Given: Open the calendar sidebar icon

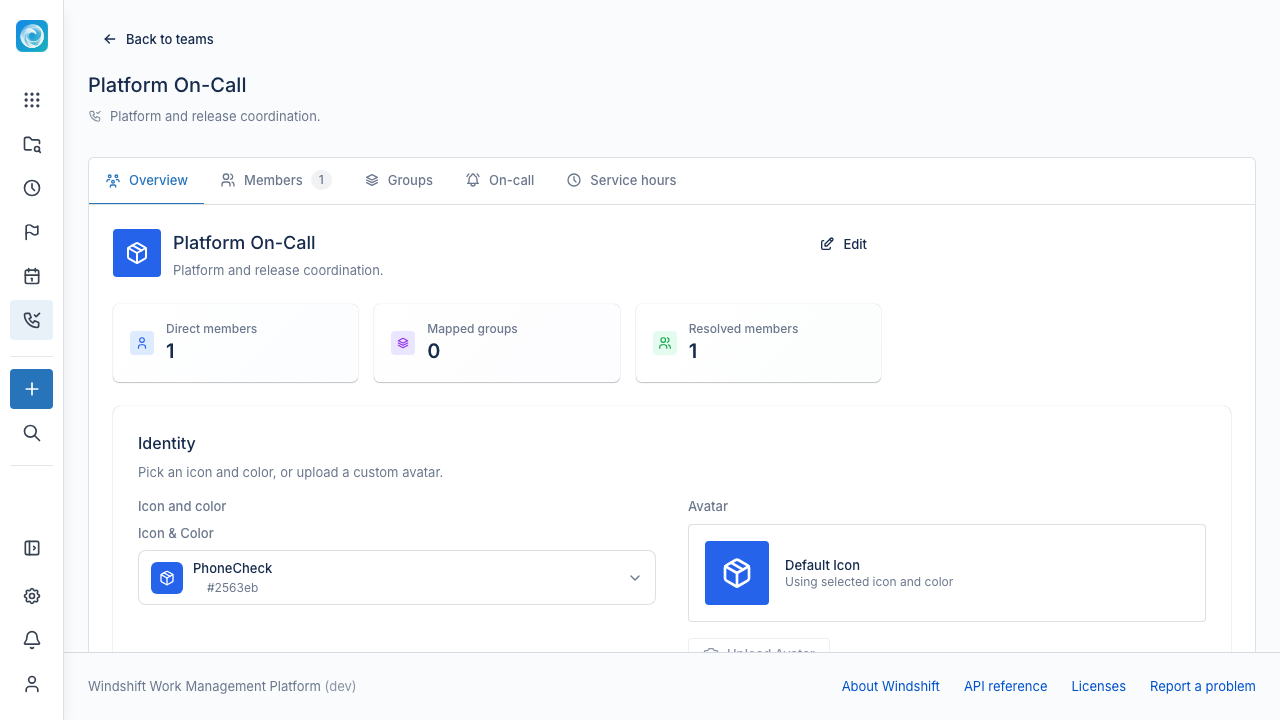Looking at the screenshot, I should tap(32, 276).
